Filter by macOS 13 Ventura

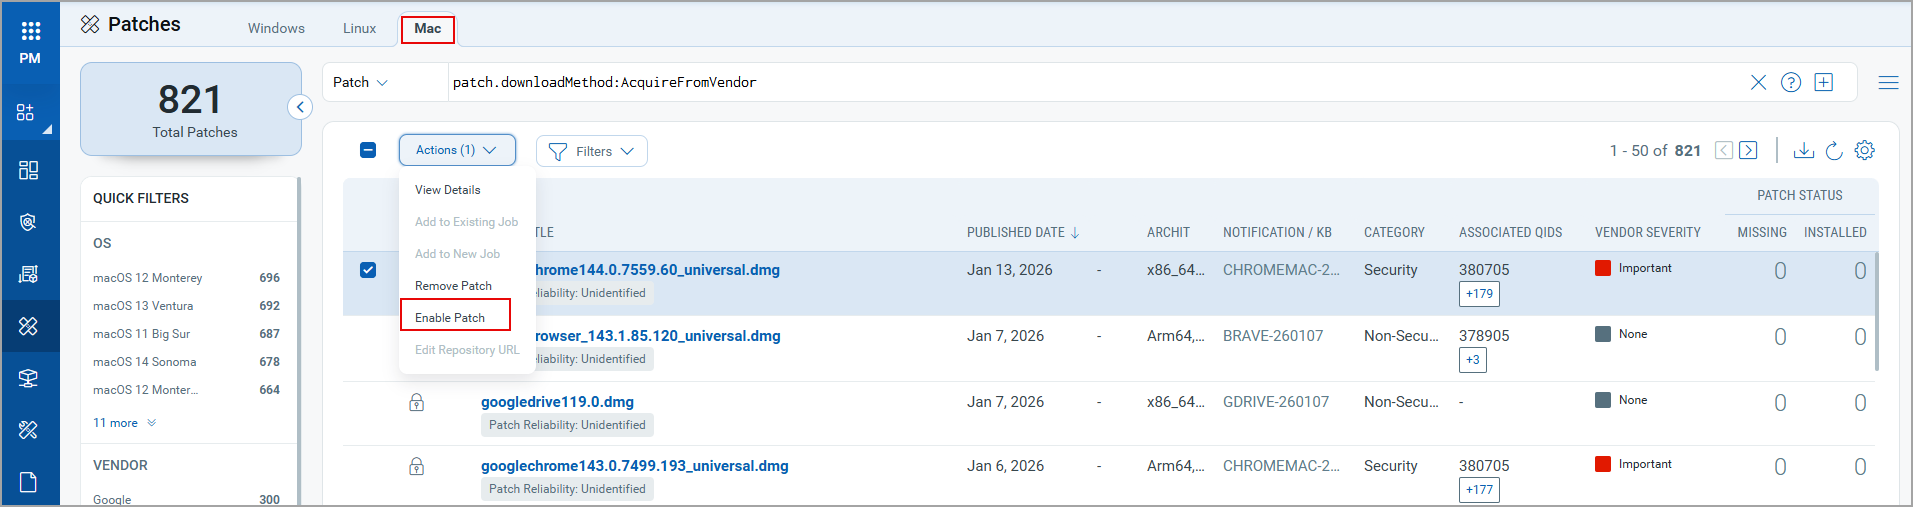pyautogui.click(x=143, y=306)
